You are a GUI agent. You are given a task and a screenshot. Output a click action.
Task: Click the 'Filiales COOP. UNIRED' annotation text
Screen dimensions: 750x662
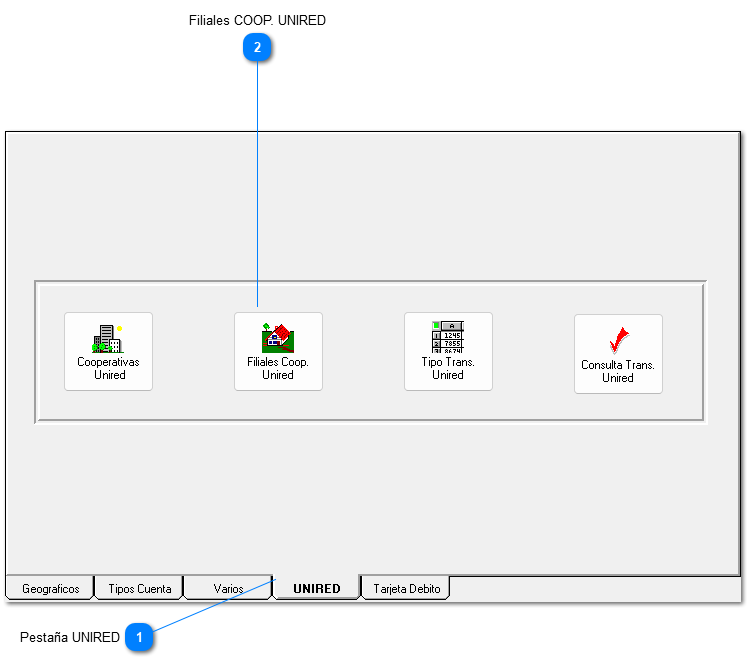coord(257,20)
